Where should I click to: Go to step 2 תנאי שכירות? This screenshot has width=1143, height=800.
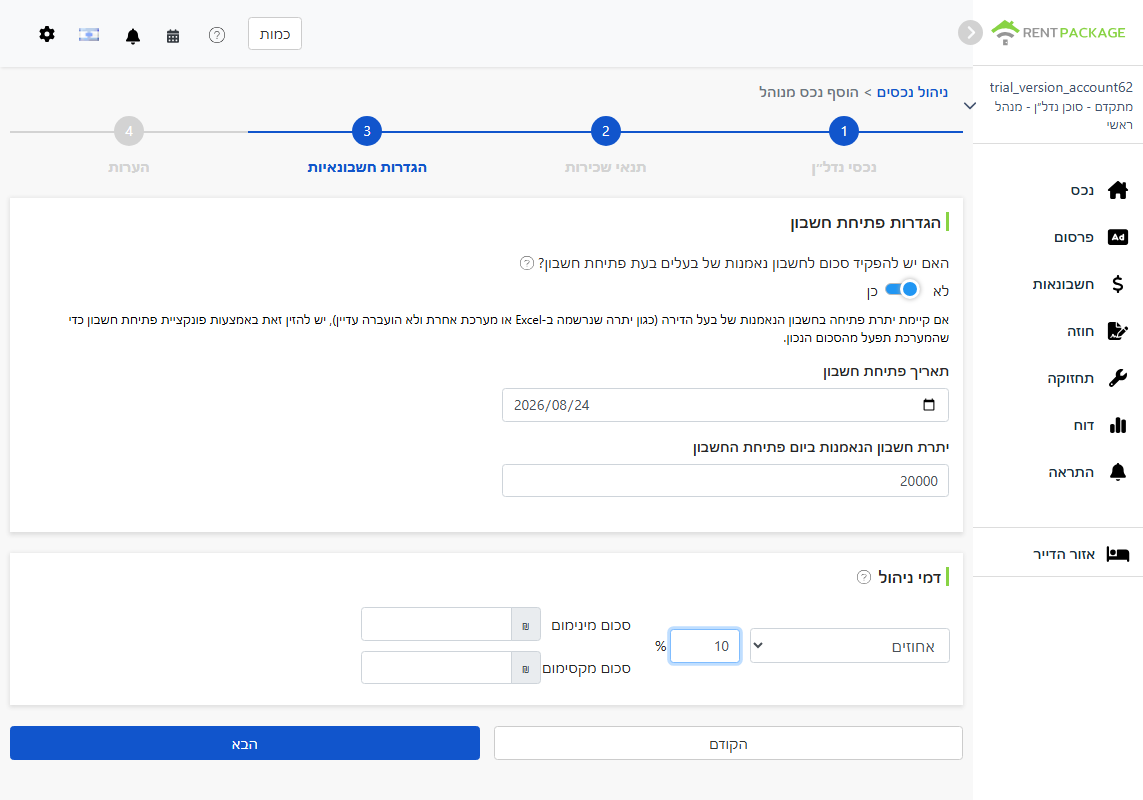(x=605, y=131)
